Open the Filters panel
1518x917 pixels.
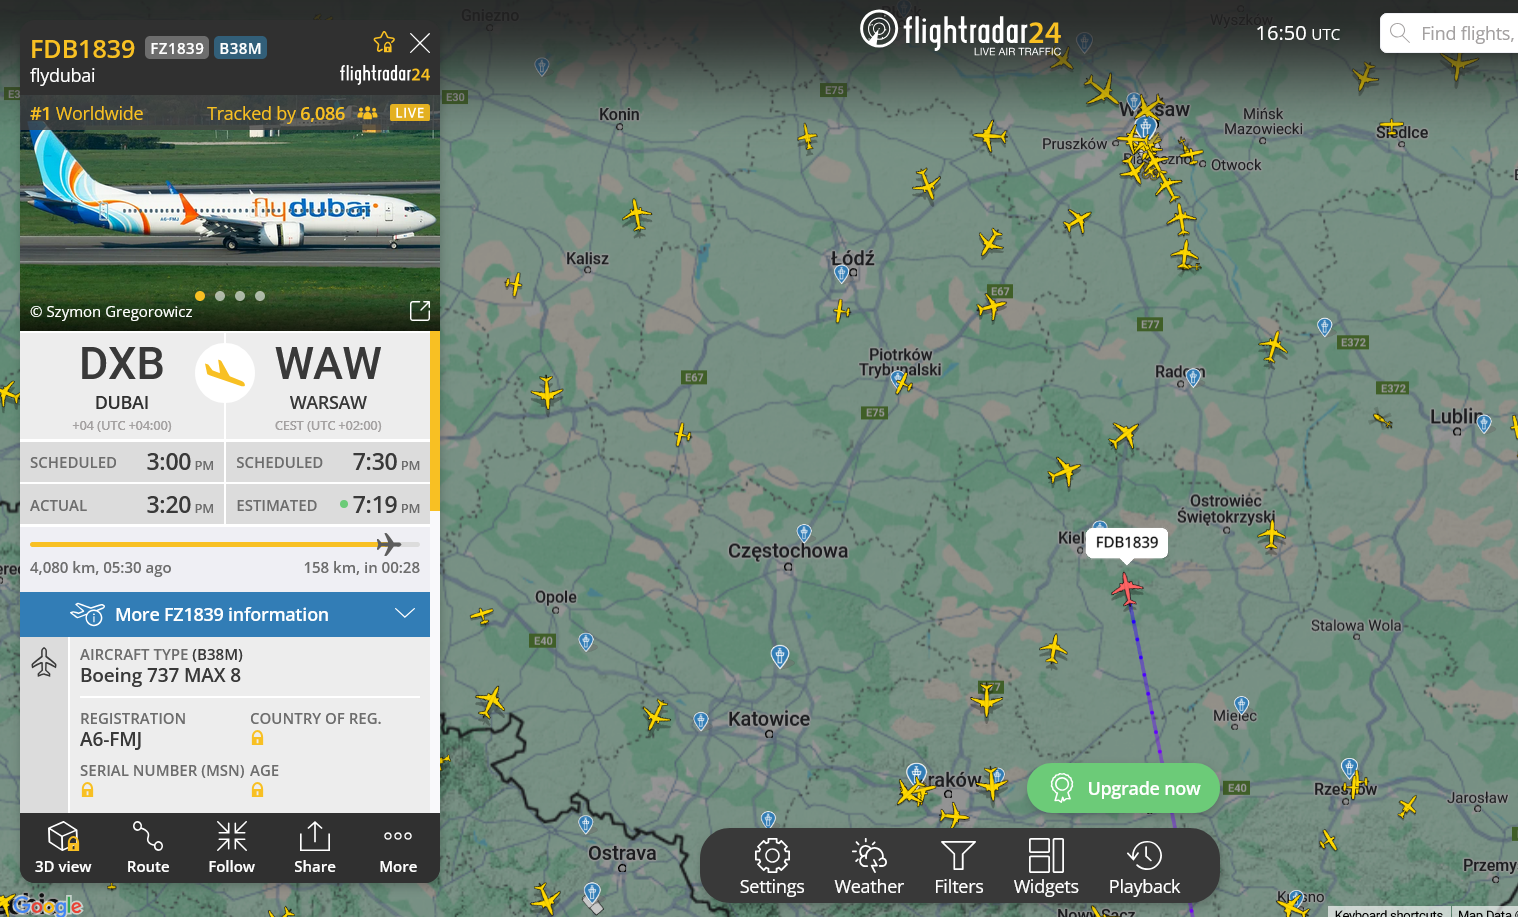tap(958, 866)
